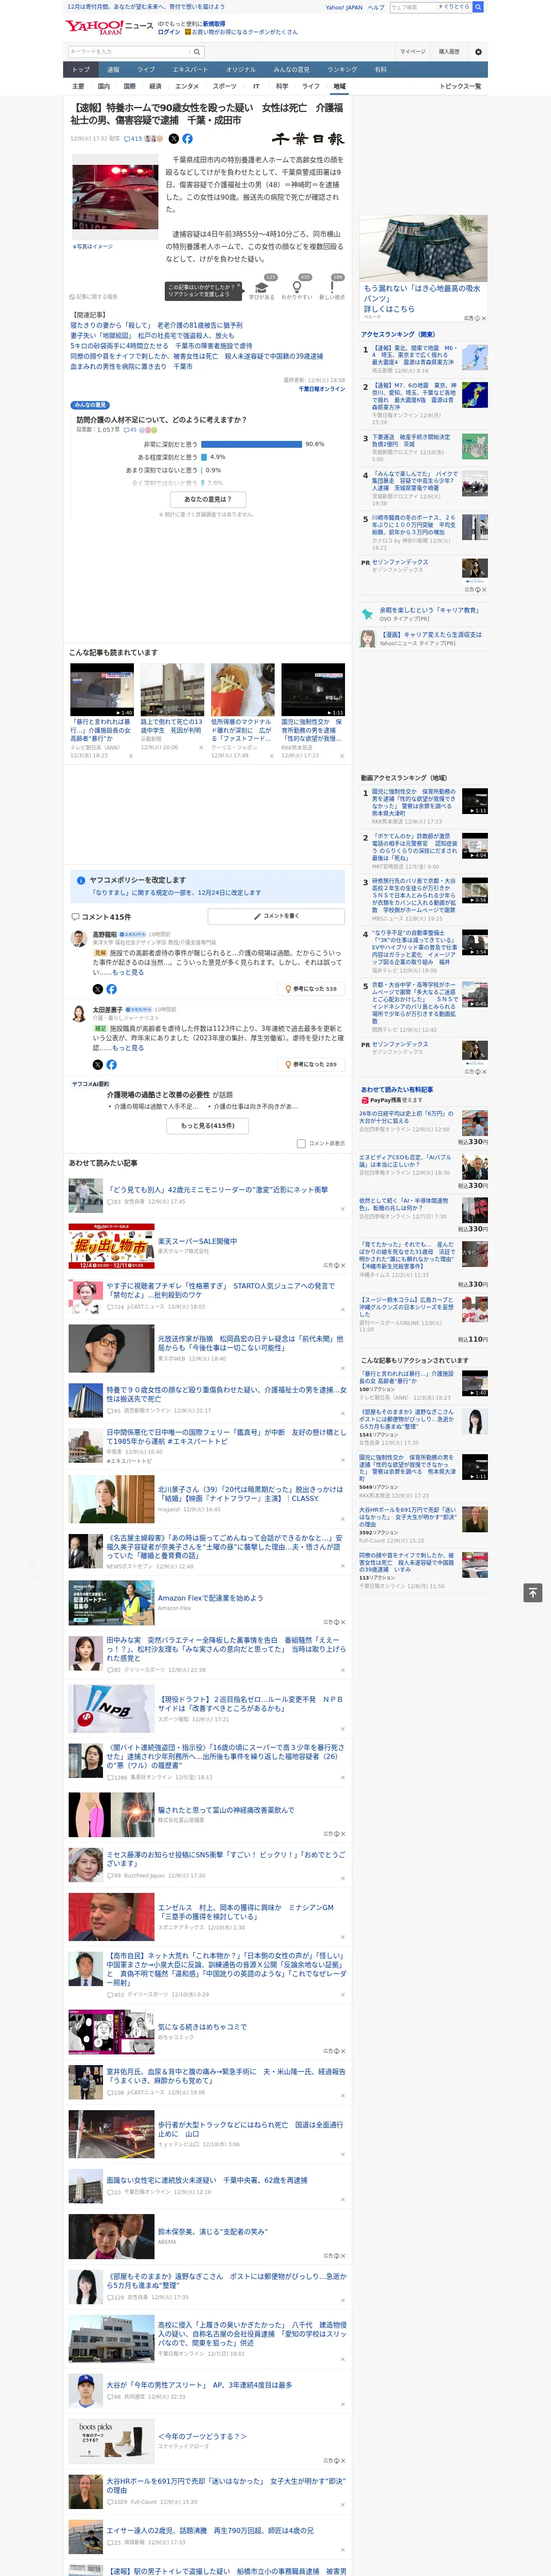Click 高野龍昭's profile avatar
The width and height of the screenshot is (551, 2576).
78,938
